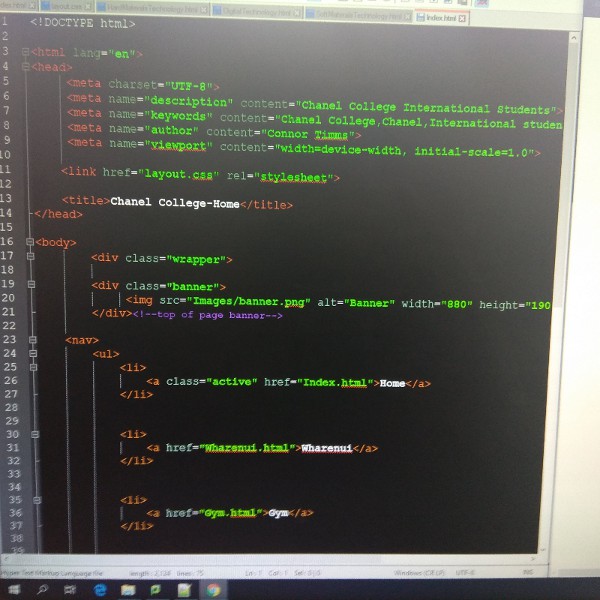
Task: Open the Windows Start menu
Action: (x=14, y=590)
